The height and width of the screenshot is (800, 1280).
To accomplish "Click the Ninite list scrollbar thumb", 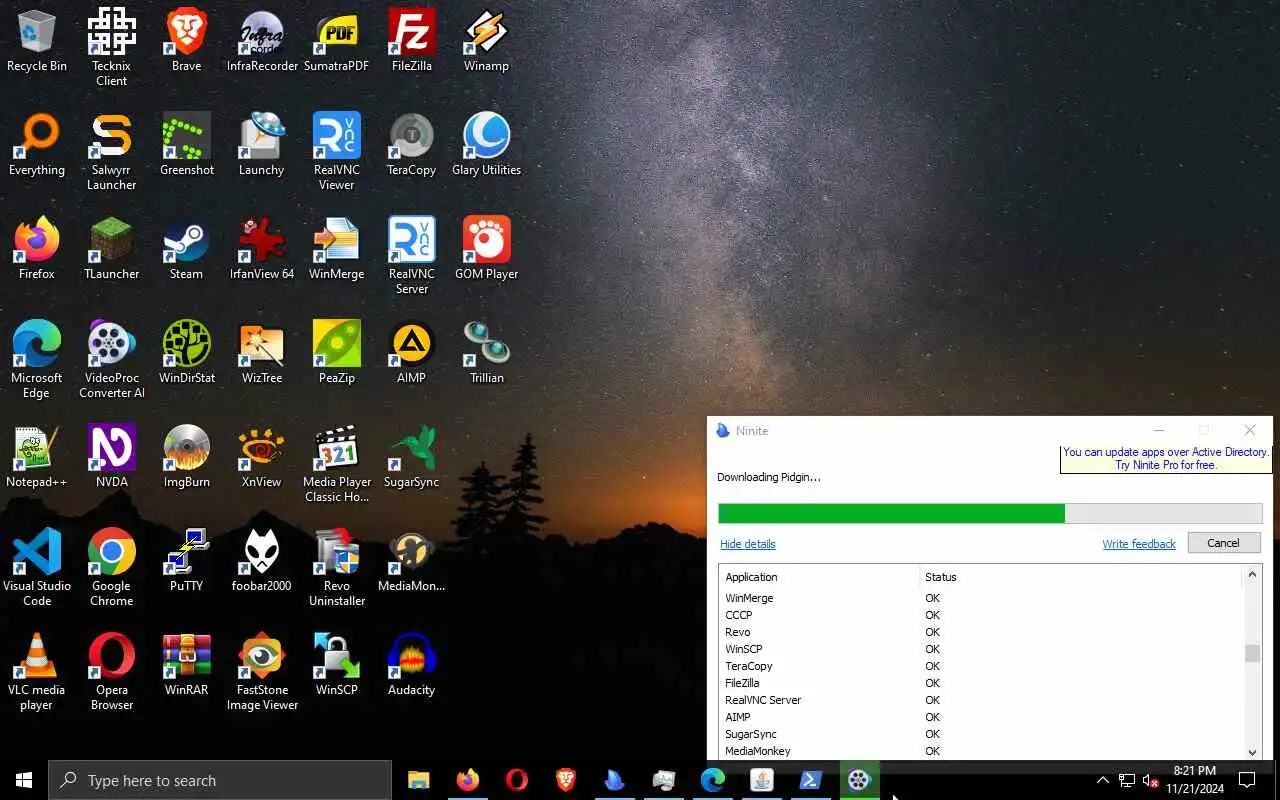I will tap(1252, 653).
